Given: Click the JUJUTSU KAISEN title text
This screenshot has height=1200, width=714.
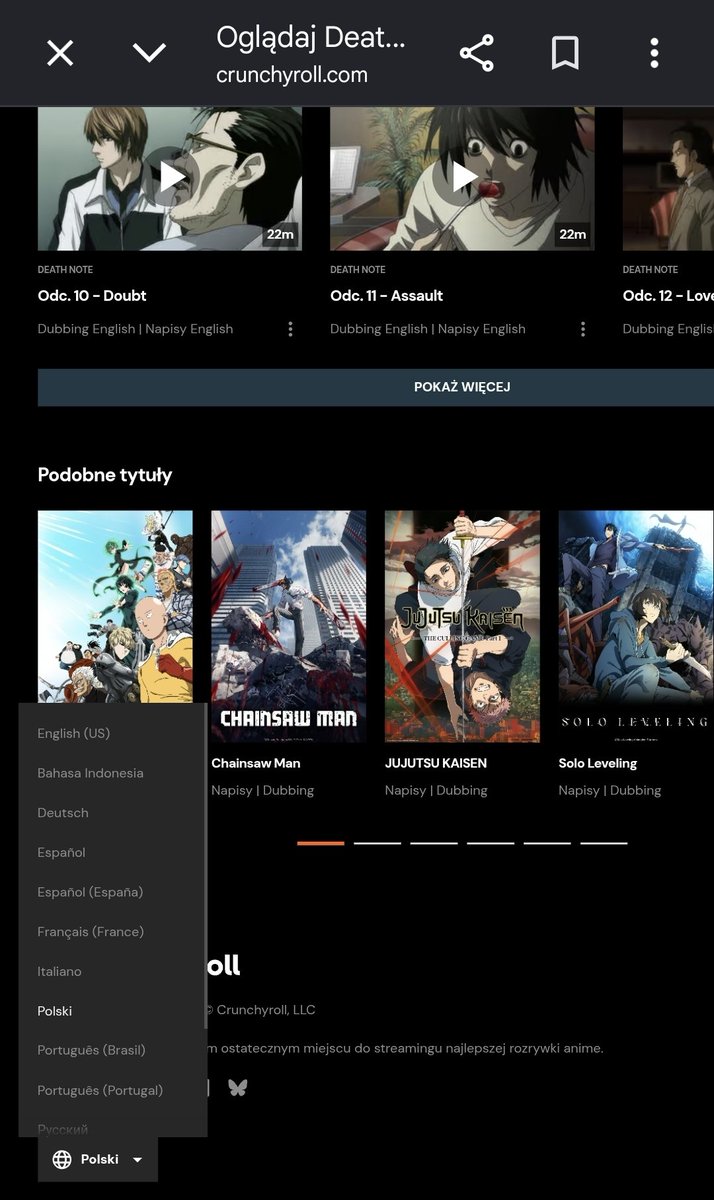Looking at the screenshot, I should [436, 763].
